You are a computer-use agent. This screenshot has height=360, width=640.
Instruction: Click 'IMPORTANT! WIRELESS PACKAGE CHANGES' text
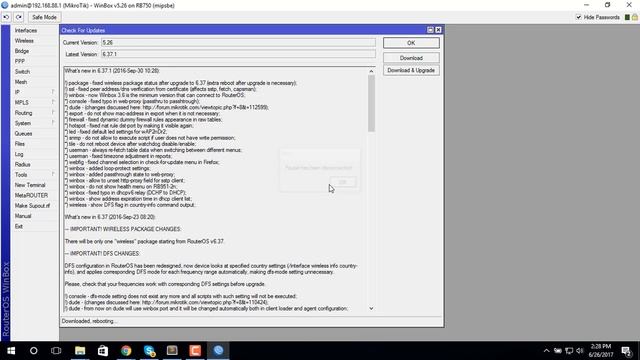(x=123, y=229)
